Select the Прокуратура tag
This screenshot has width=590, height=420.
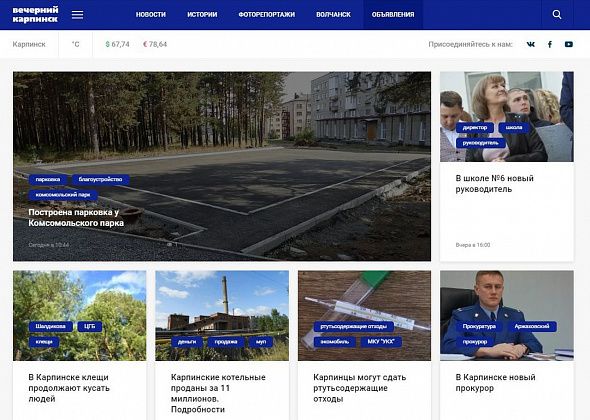pyautogui.click(x=479, y=326)
